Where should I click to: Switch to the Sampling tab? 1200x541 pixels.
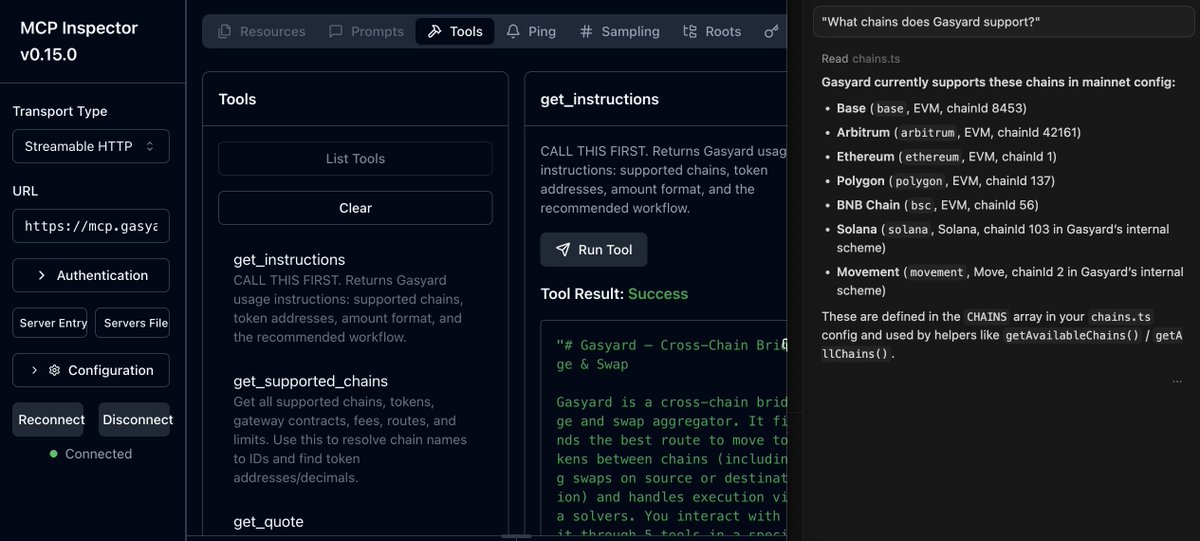620,31
